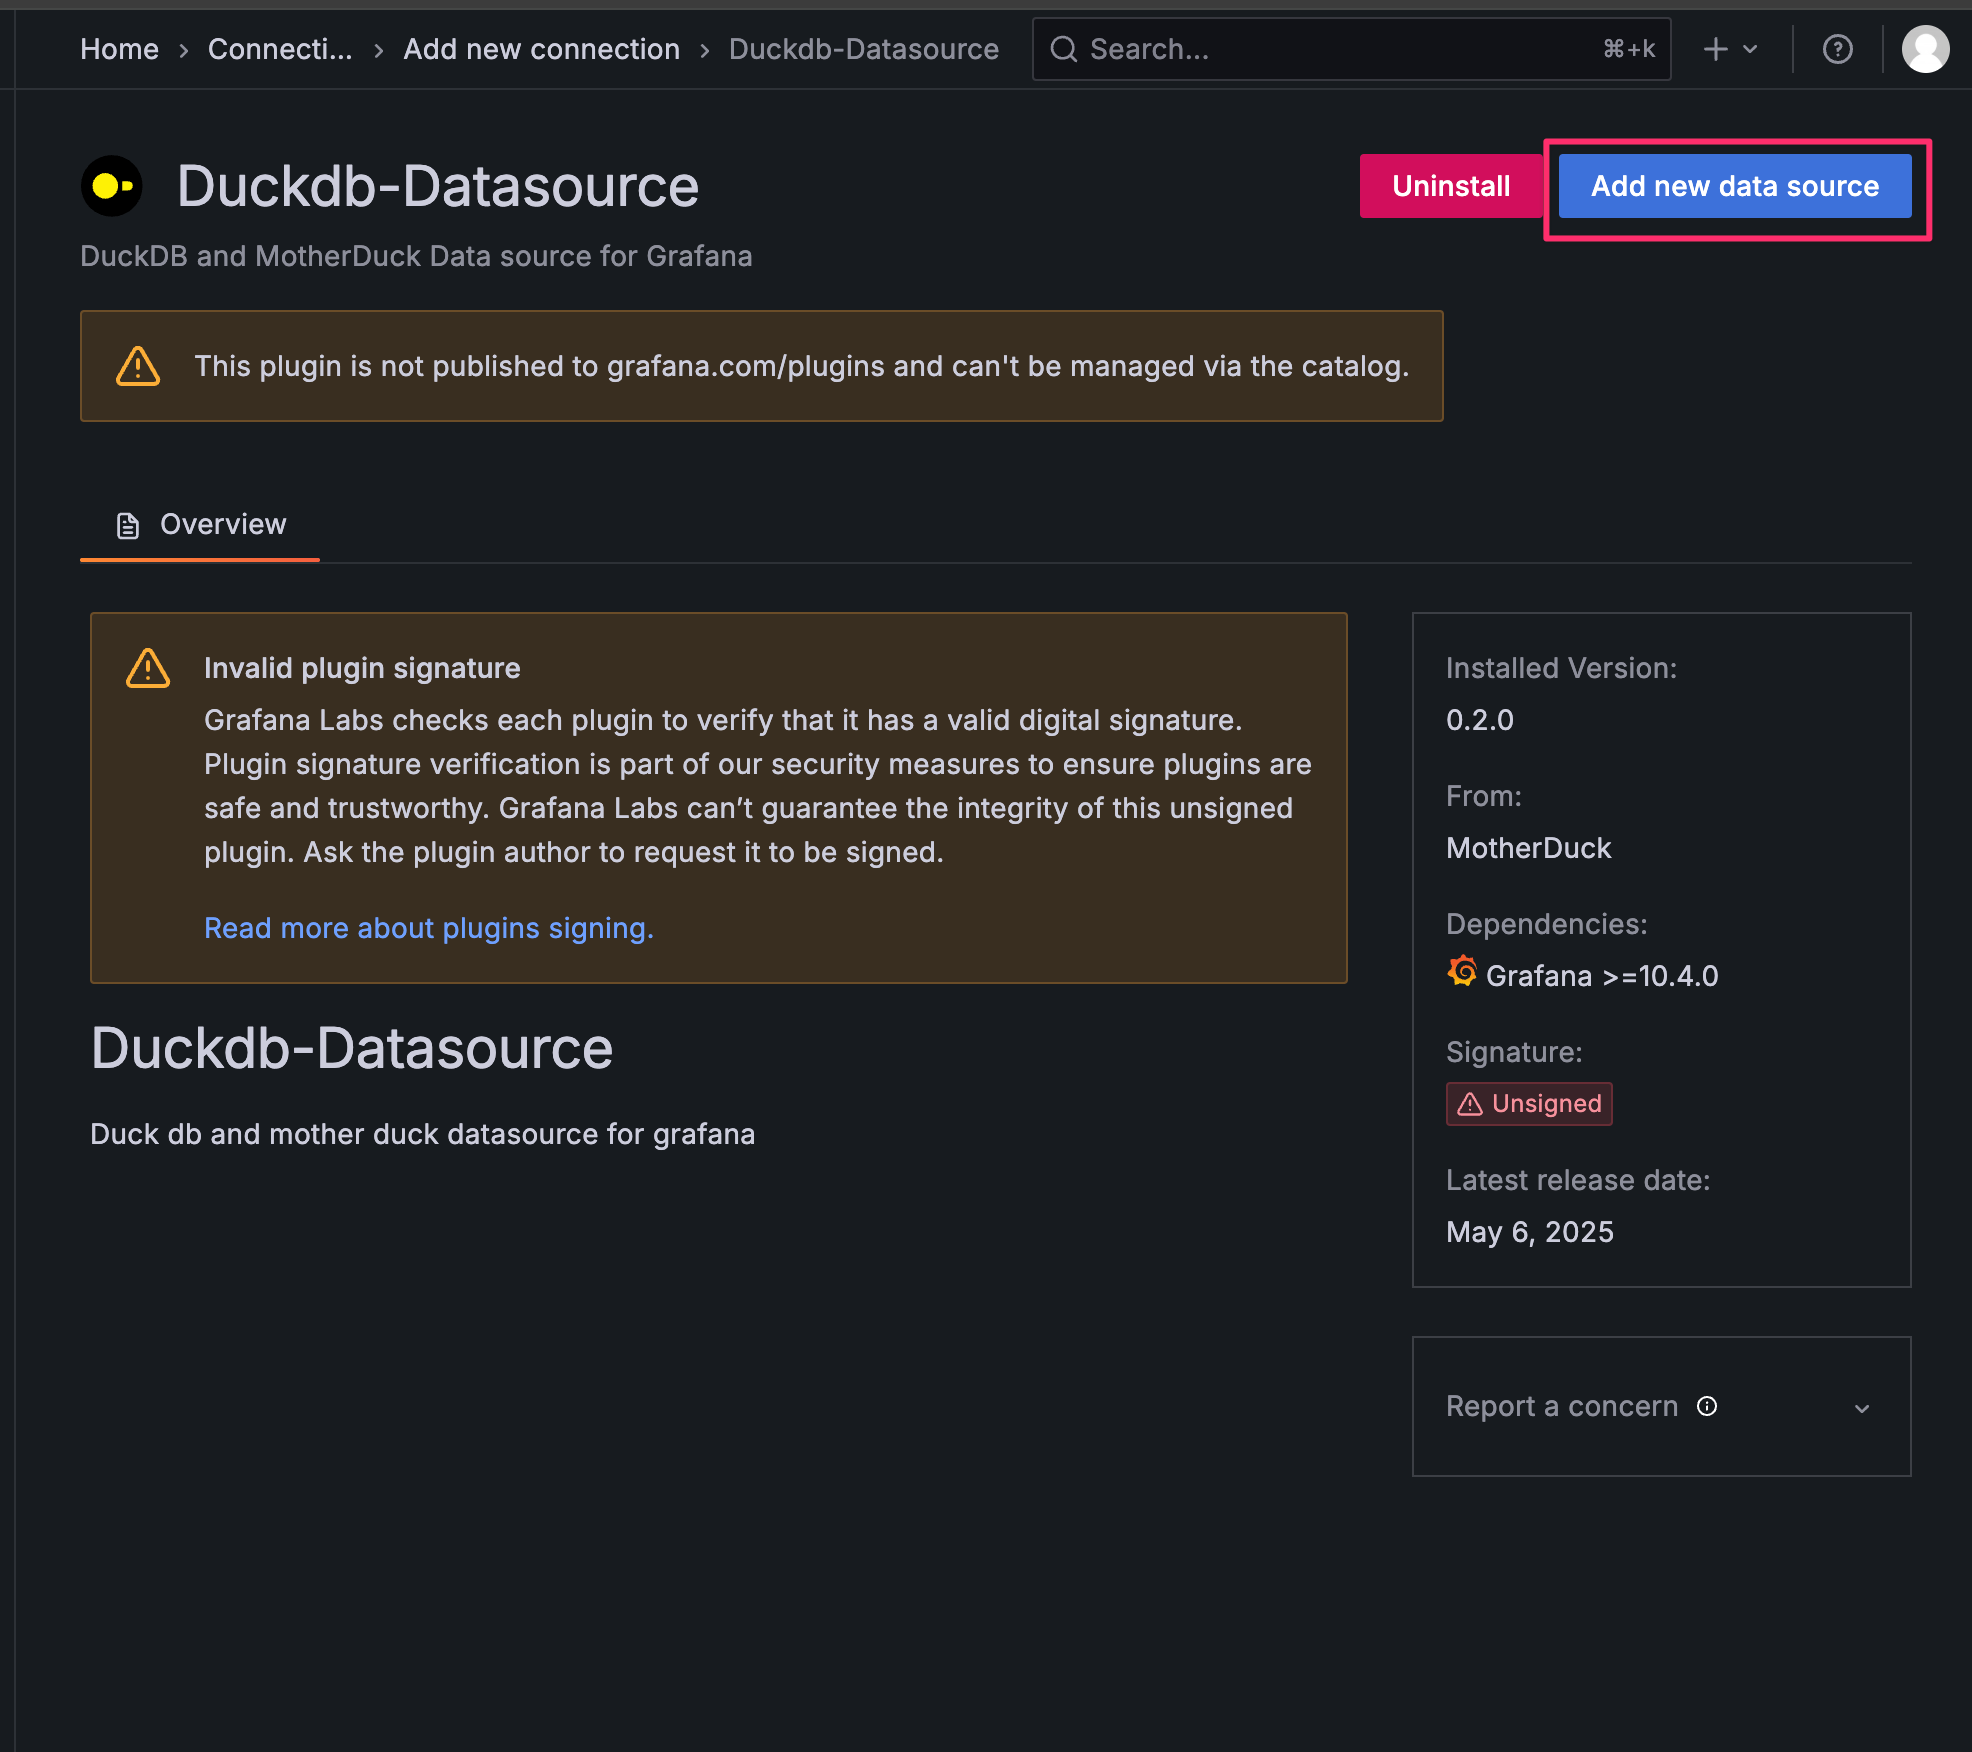Click warning icon in unpublished plugin banner

(138, 366)
